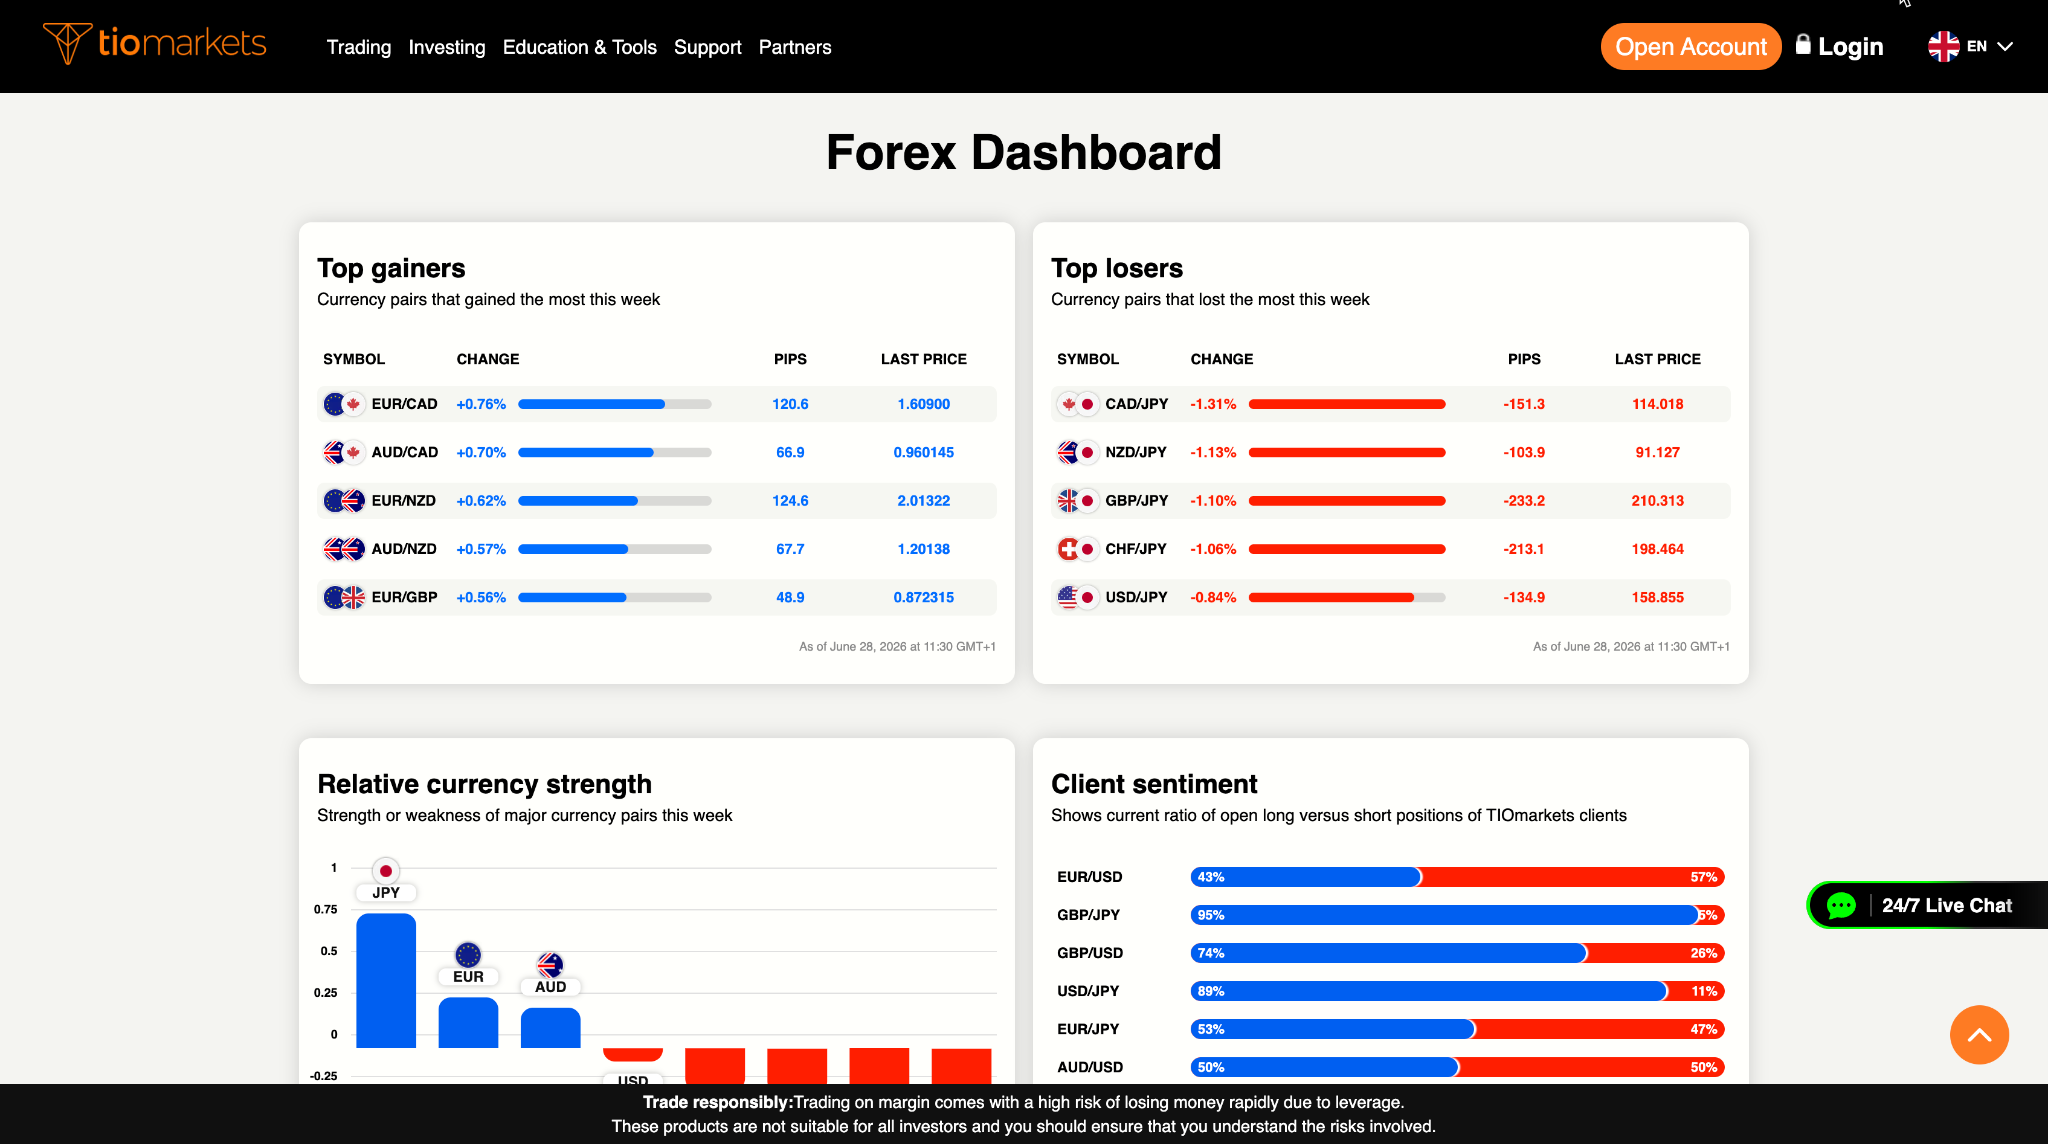The height and width of the screenshot is (1144, 2048).
Task: Open Education & Tools menu
Action: click(580, 47)
